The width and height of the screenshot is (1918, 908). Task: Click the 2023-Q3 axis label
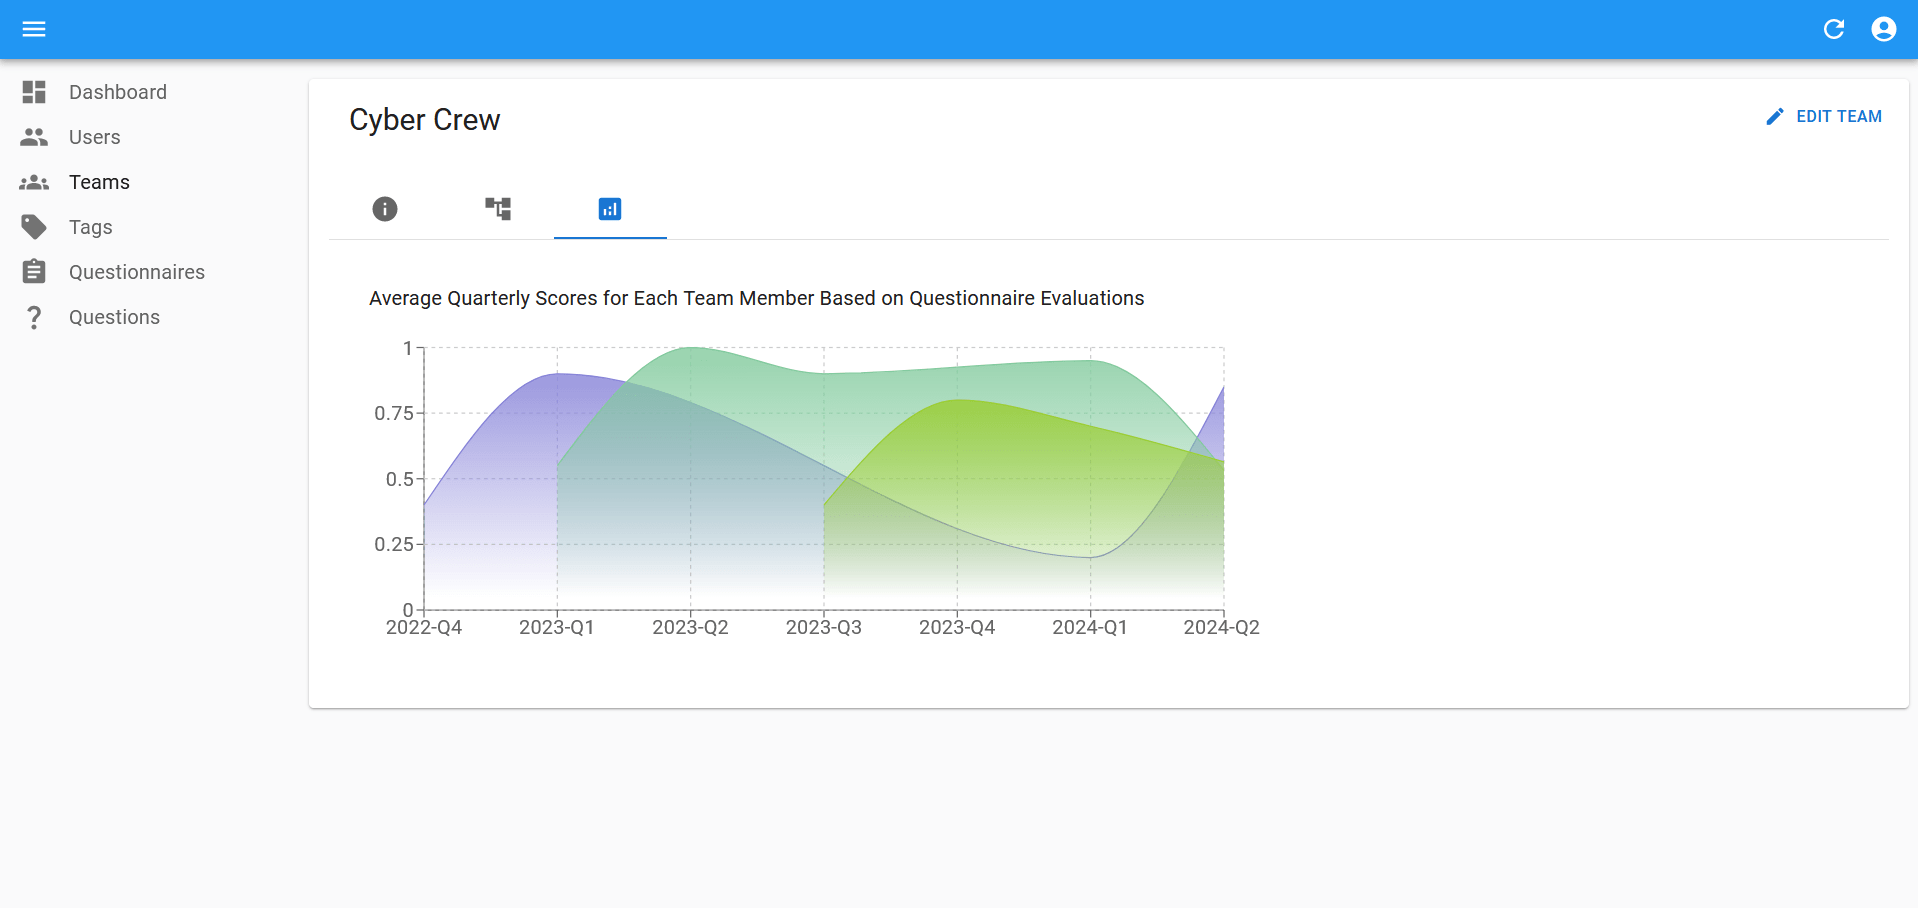[824, 627]
